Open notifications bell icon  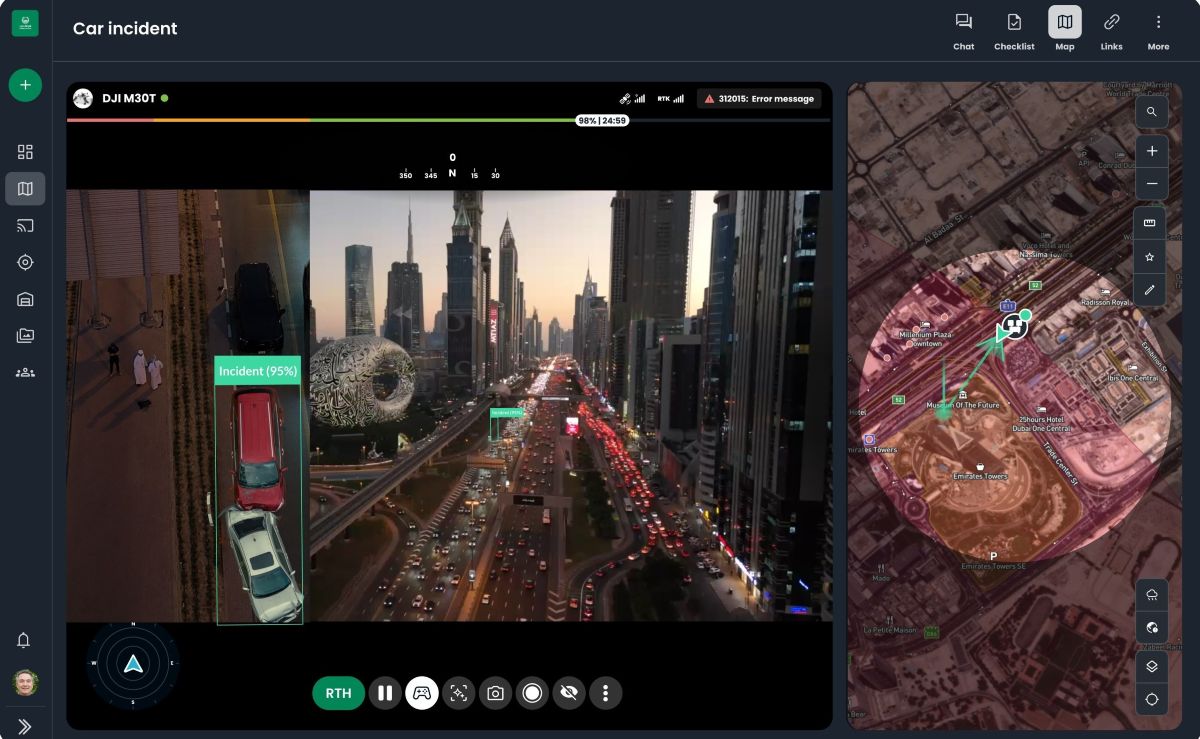coord(24,640)
